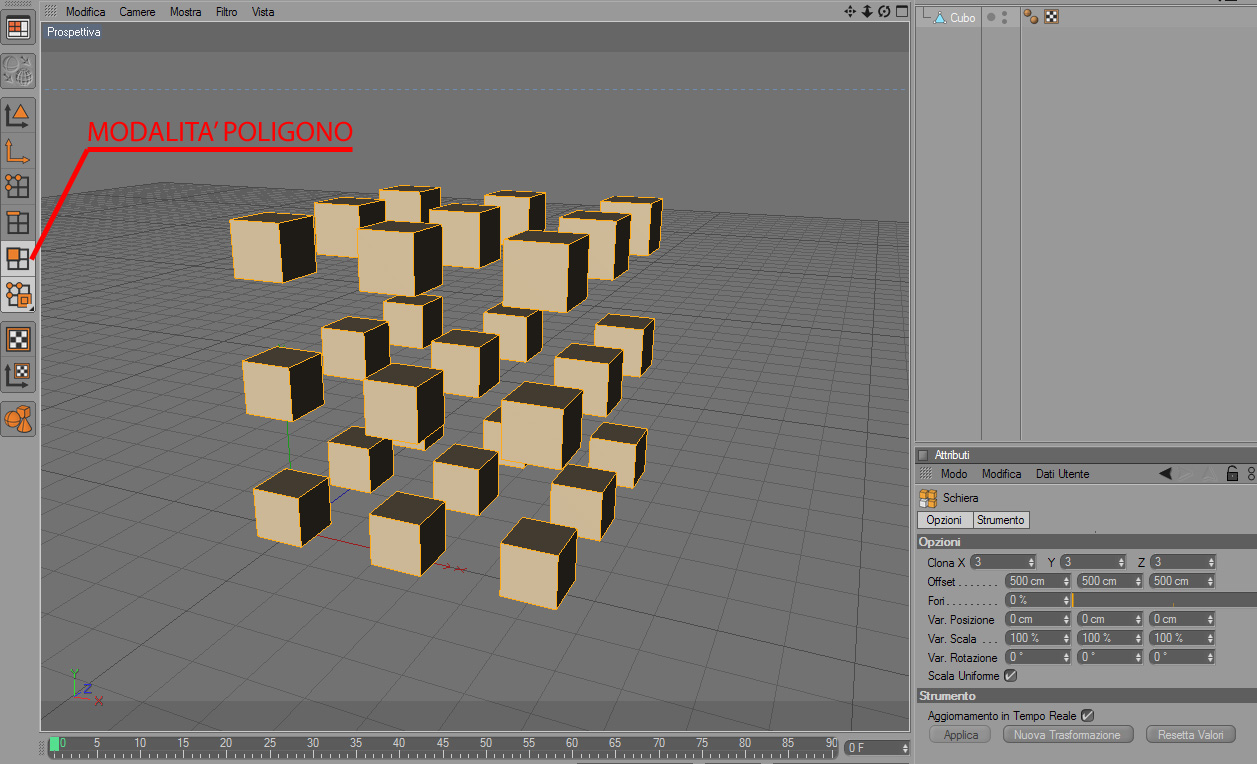This screenshot has height=764, width=1257.
Task: Click the viewport rotate icon
Action: tap(884, 11)
